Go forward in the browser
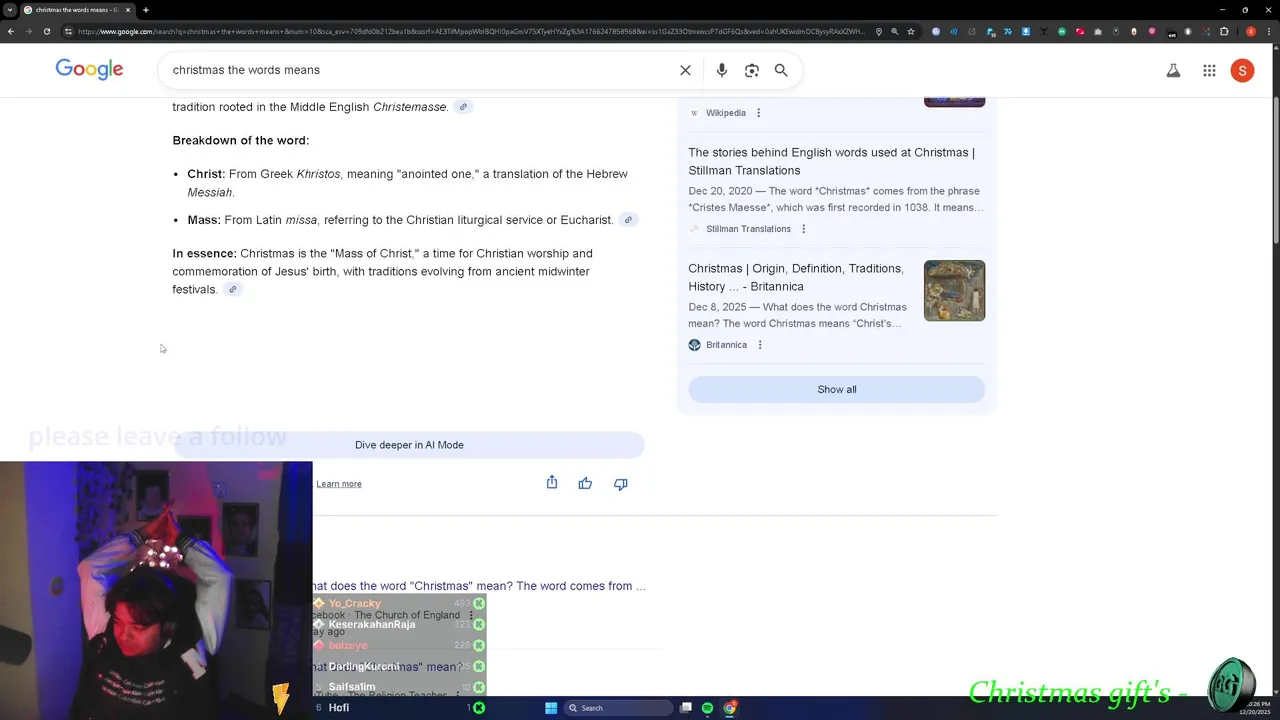The width and height of the screenshot is (1280, 720). pos(28,31)
